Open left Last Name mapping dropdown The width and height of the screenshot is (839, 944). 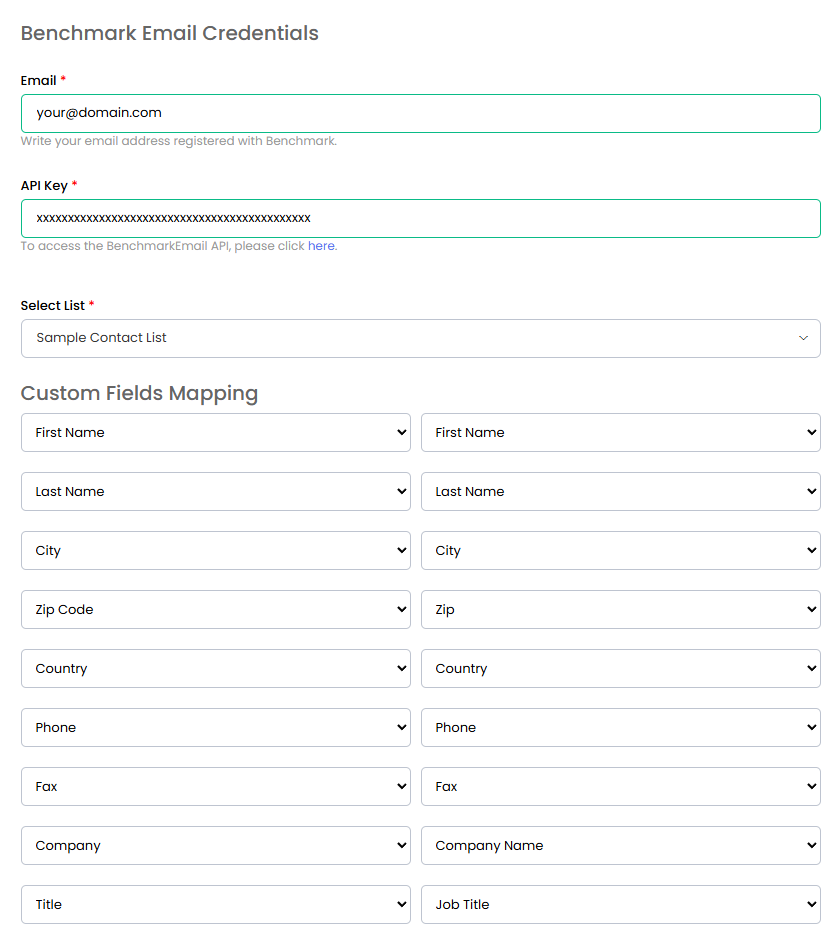pos(215,491)
